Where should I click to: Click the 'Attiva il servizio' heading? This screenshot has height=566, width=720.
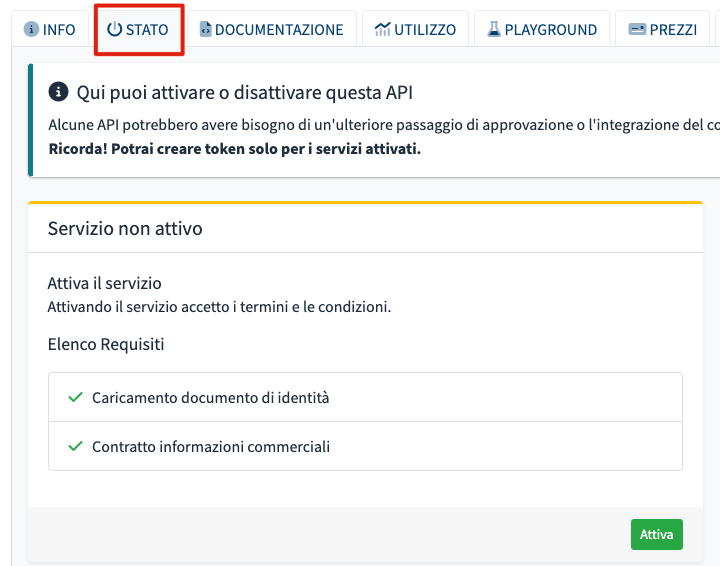click(104, 284)
